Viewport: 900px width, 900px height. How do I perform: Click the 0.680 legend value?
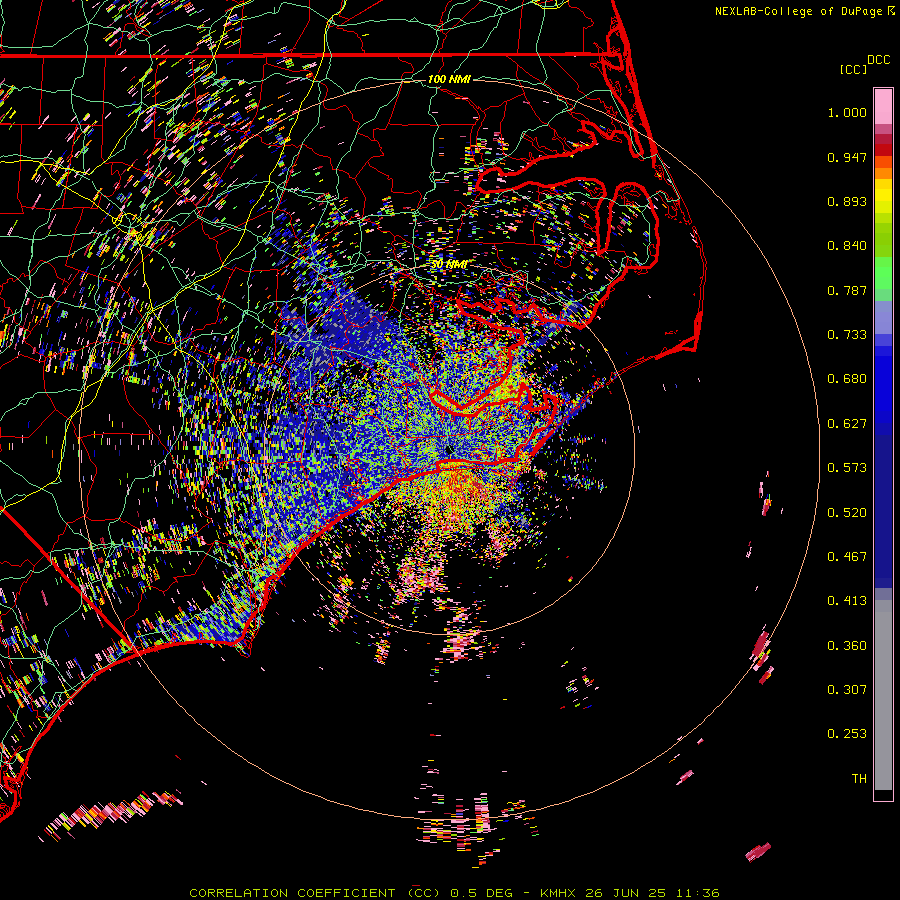tap(847, 379)
